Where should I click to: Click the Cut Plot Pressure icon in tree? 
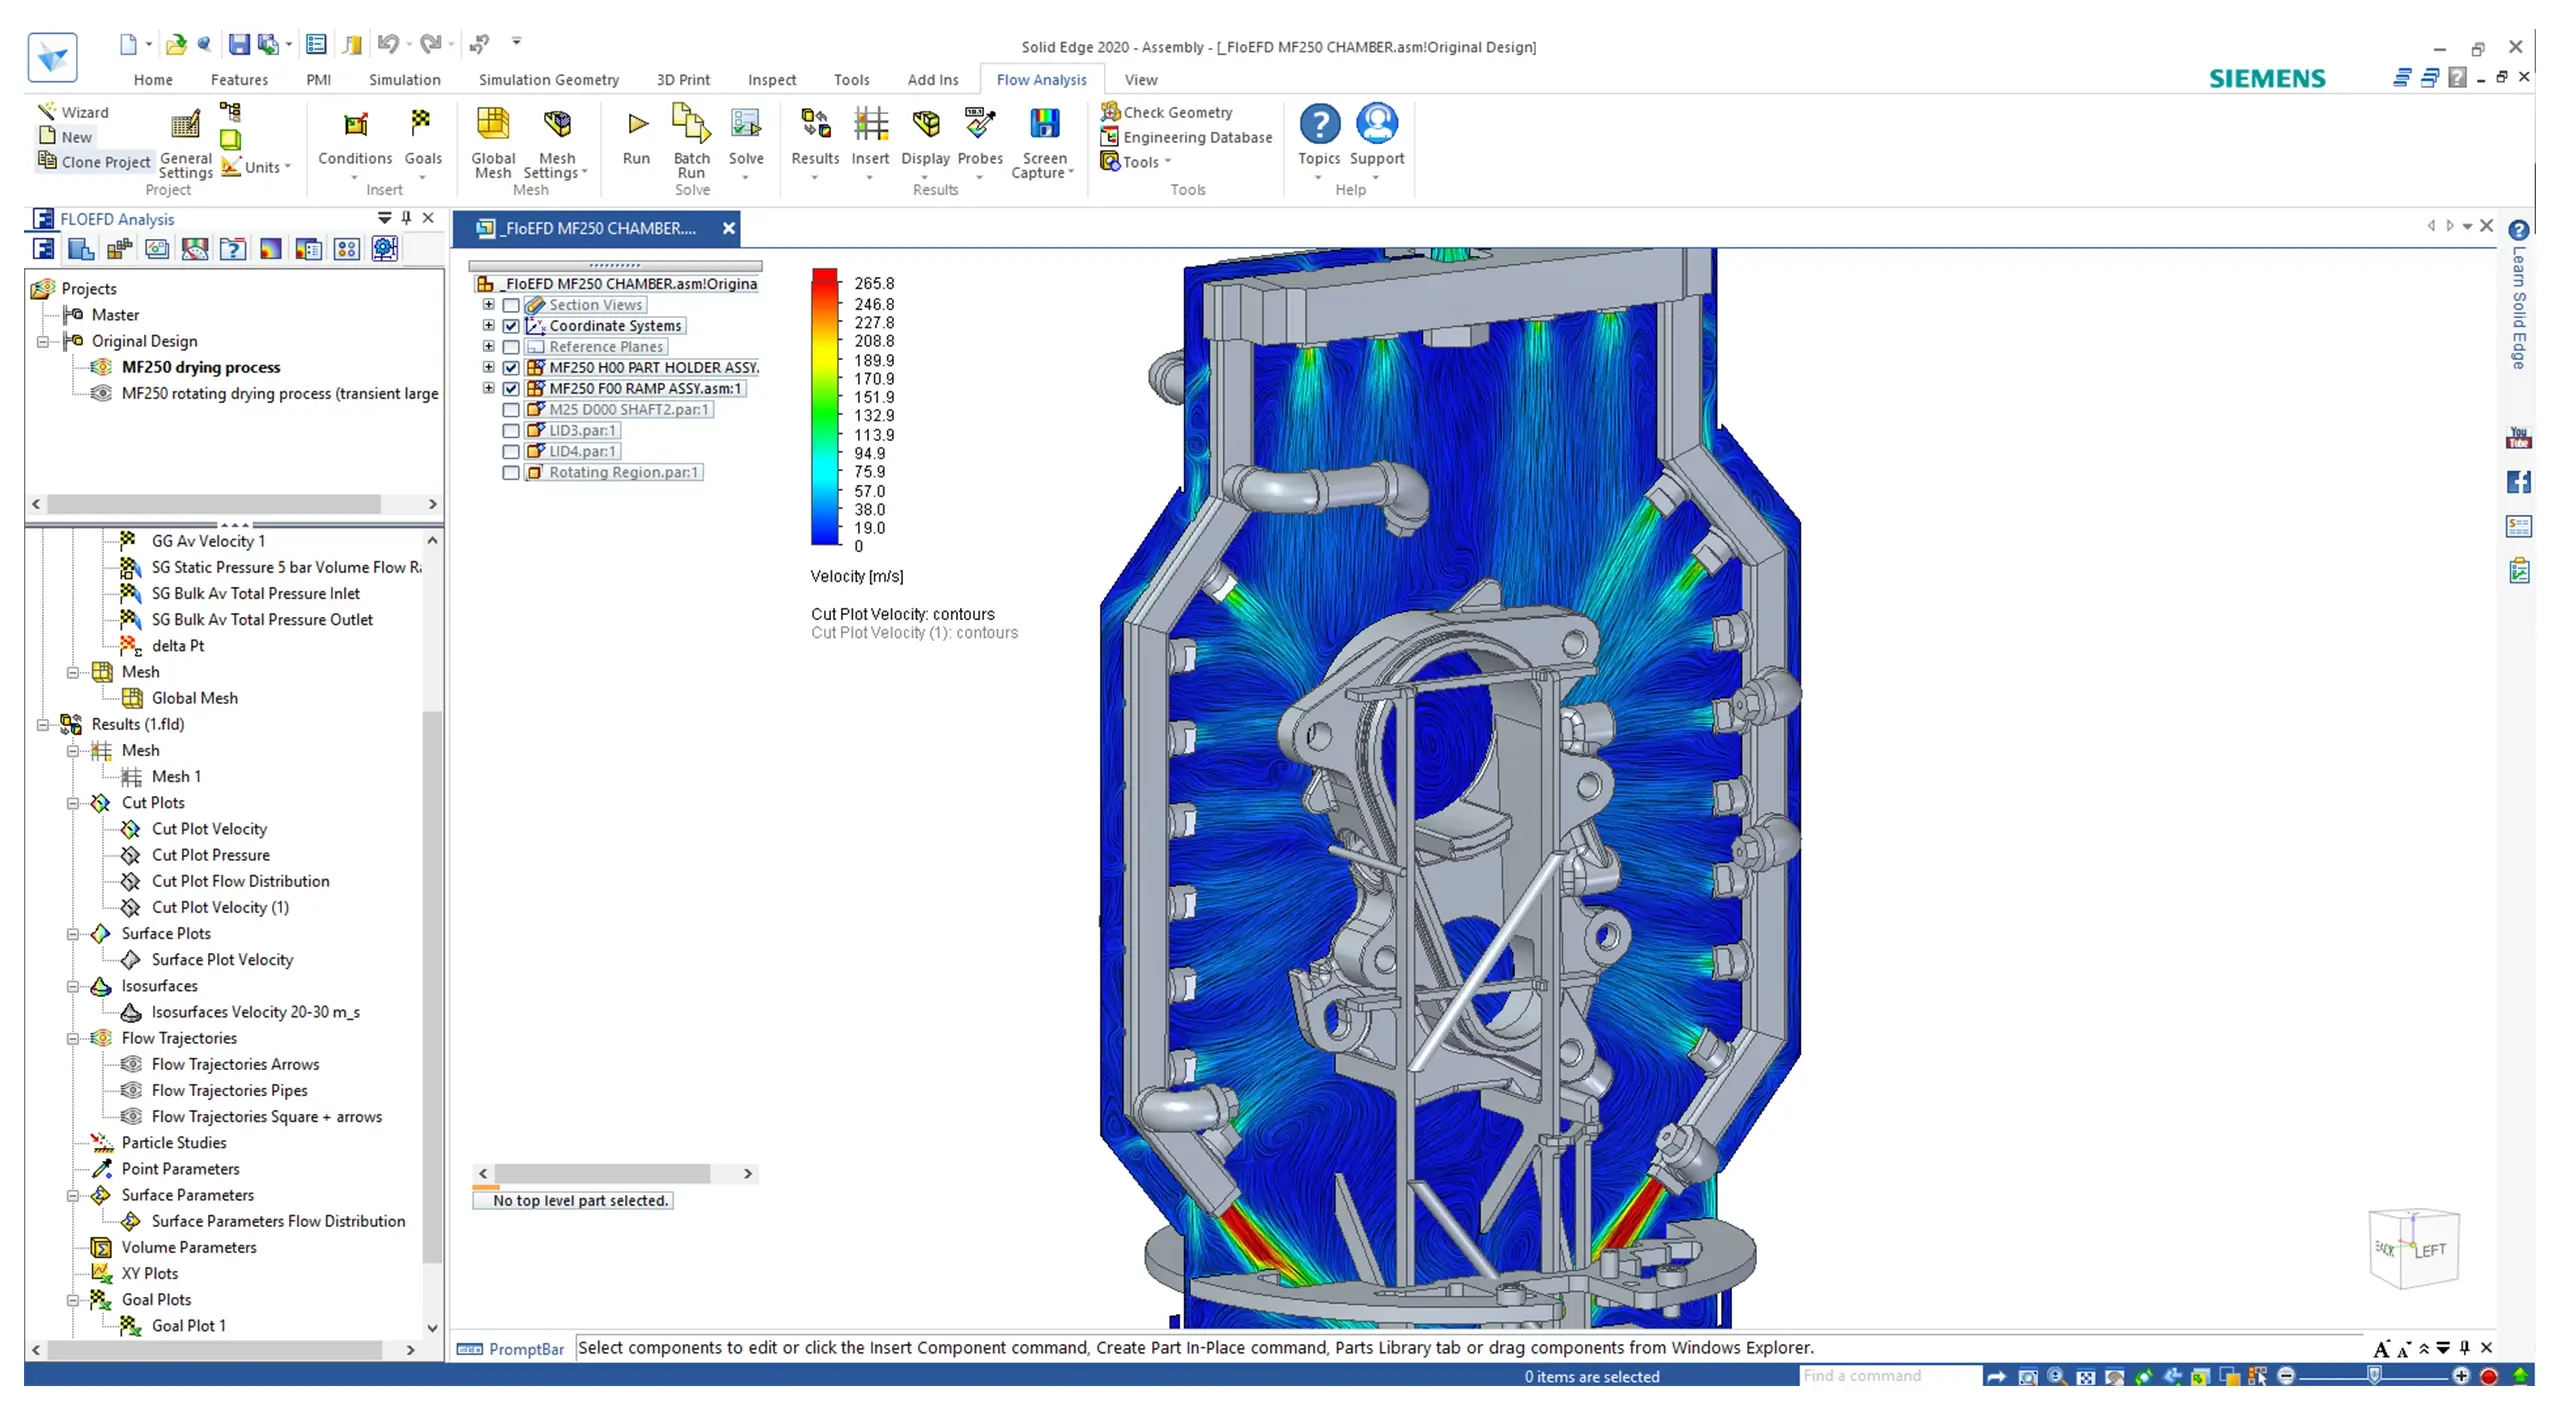(x=130, y=855)
